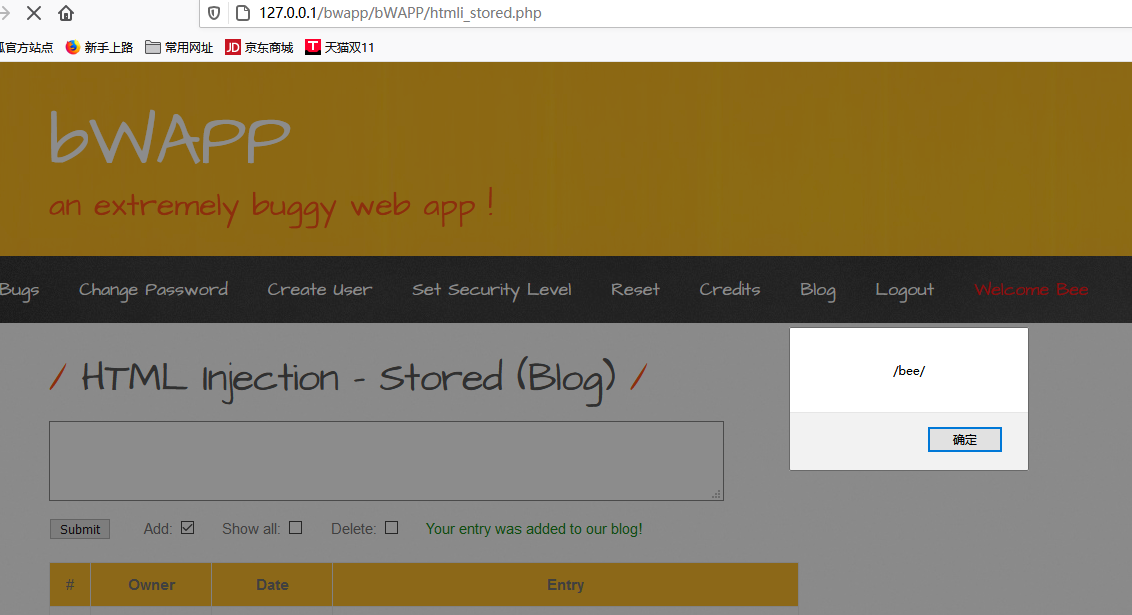The width and height of the screenshot is (1132, 615).
Task: Click the HTML Injection Stored heading
Action: [x=349, y=378]
